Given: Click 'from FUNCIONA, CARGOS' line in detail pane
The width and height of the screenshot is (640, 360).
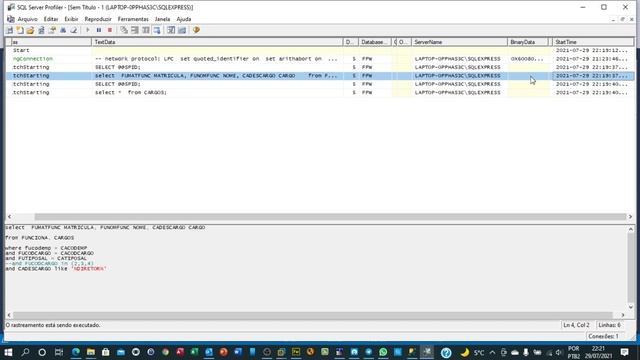Looking at the screenshot, I should click(40, 238).
